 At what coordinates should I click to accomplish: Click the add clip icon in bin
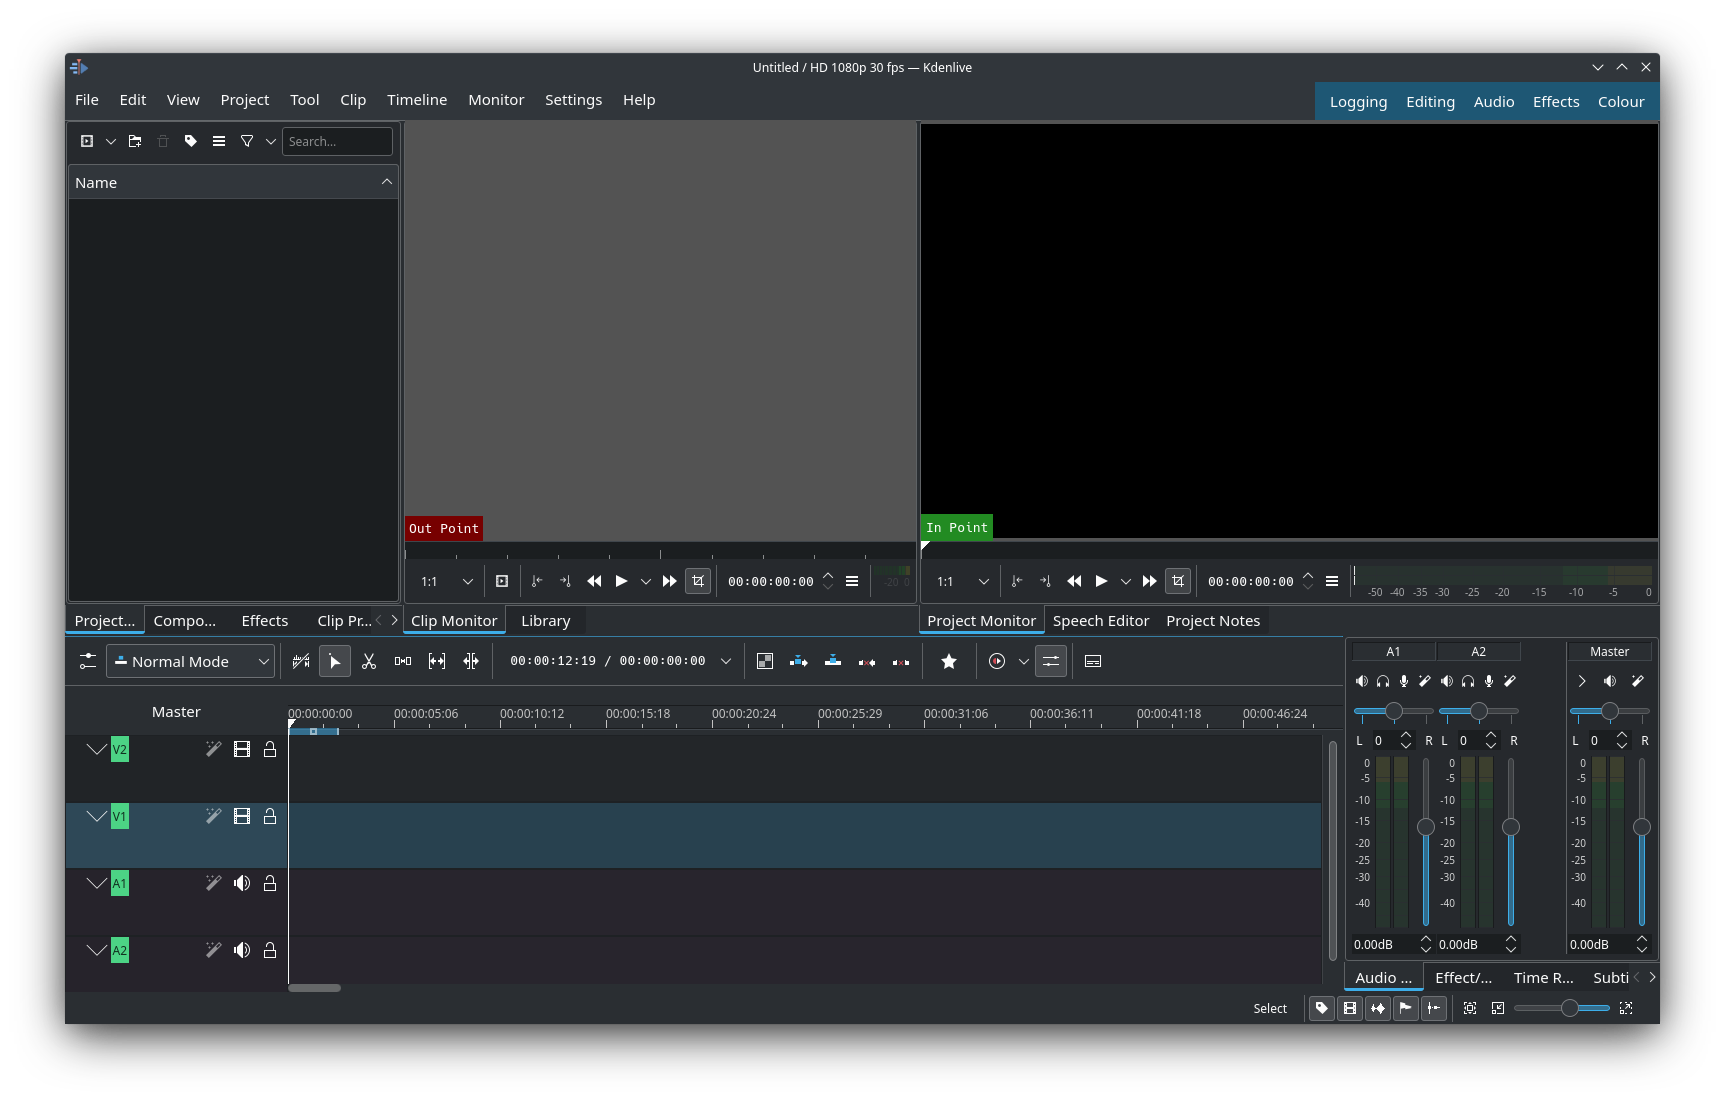[x=87, y=141]
